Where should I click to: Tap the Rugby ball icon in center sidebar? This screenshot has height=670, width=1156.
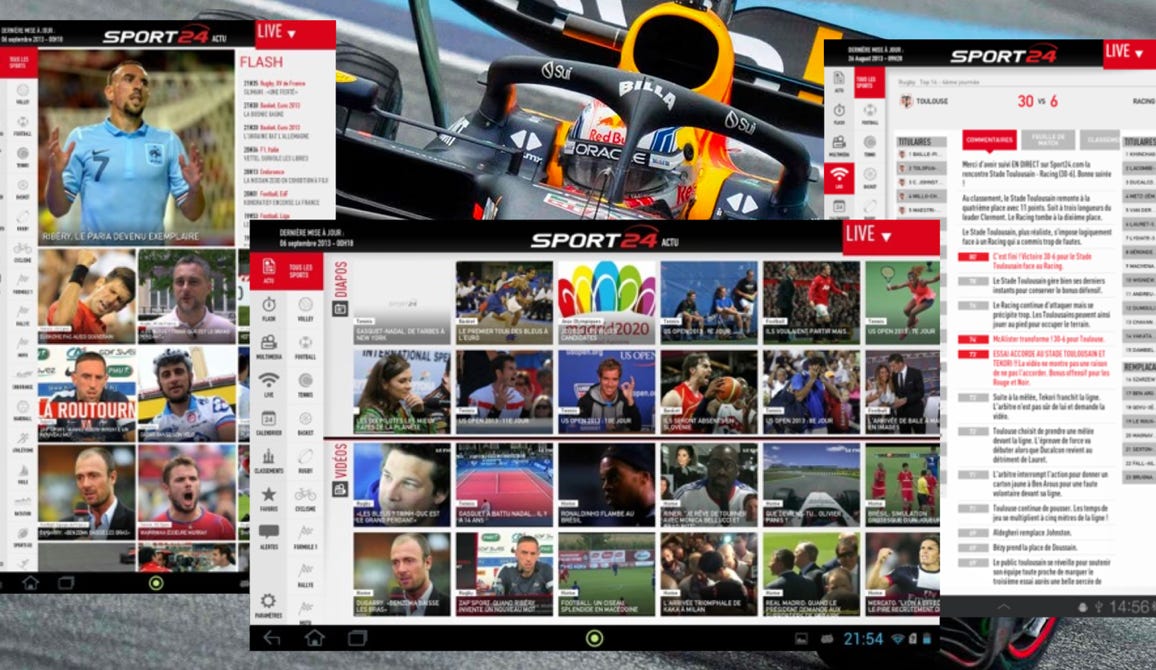pos(305,459)
